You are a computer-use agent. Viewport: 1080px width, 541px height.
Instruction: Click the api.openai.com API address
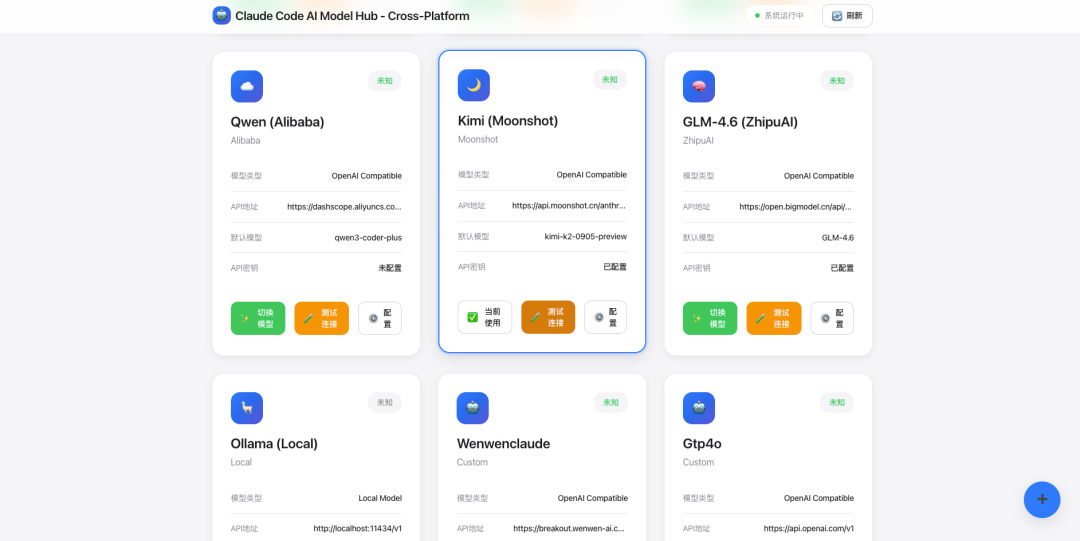tap(809, 529)
